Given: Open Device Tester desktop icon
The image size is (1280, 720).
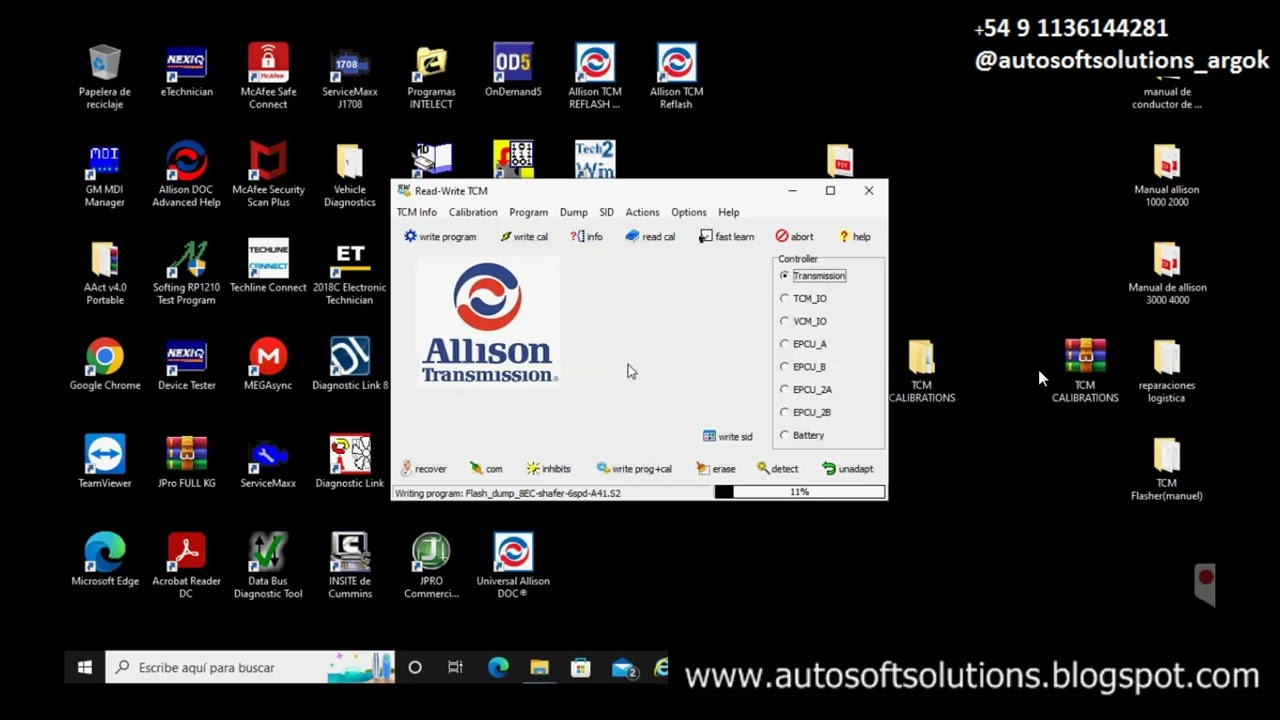Looking at the screenshot, I should (187, 365).
